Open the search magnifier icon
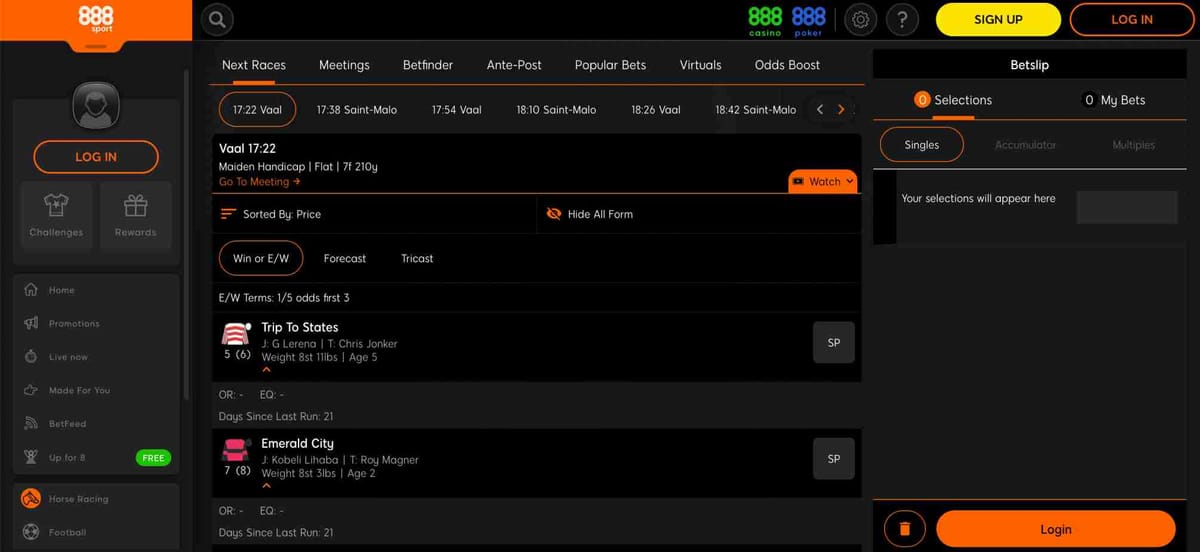 coord(217,19)
